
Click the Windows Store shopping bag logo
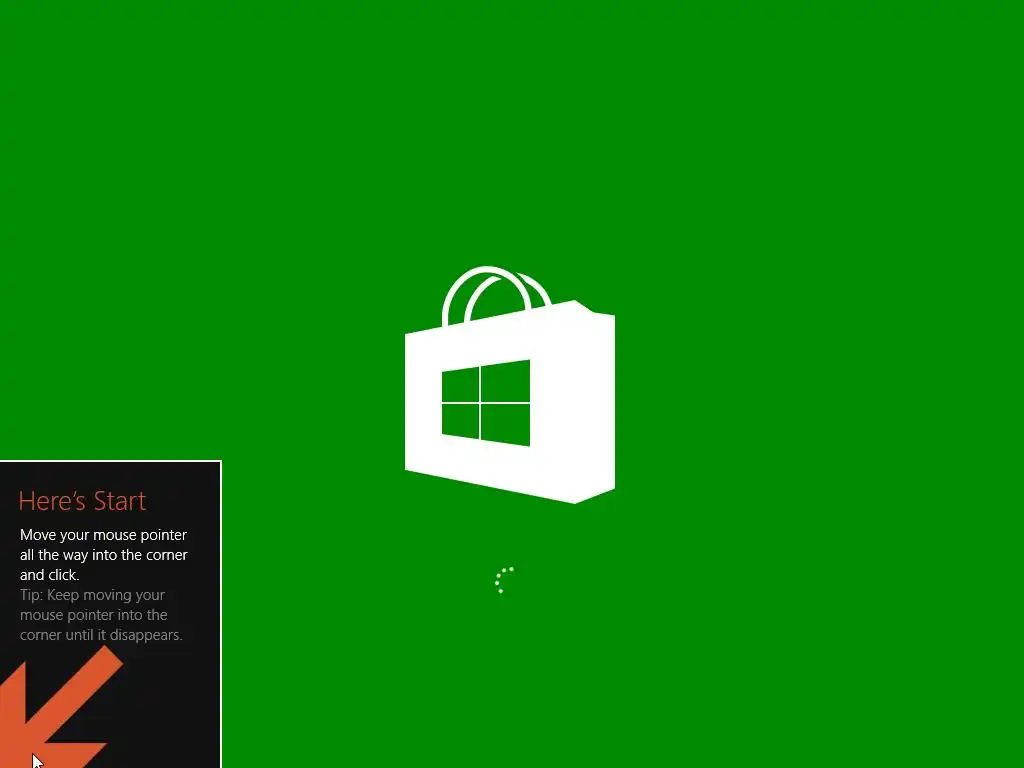(x=509, y=385)
